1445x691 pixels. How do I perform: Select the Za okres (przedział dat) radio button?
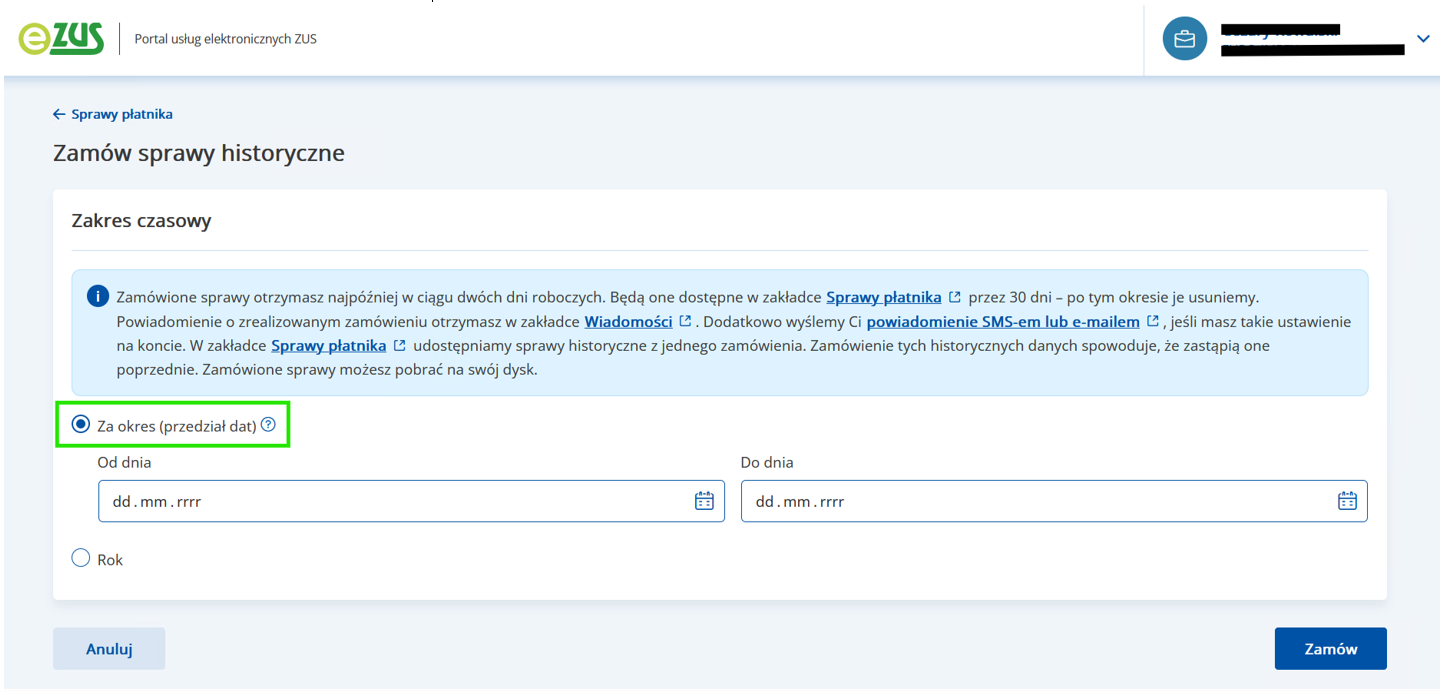[x=81, y=425]
